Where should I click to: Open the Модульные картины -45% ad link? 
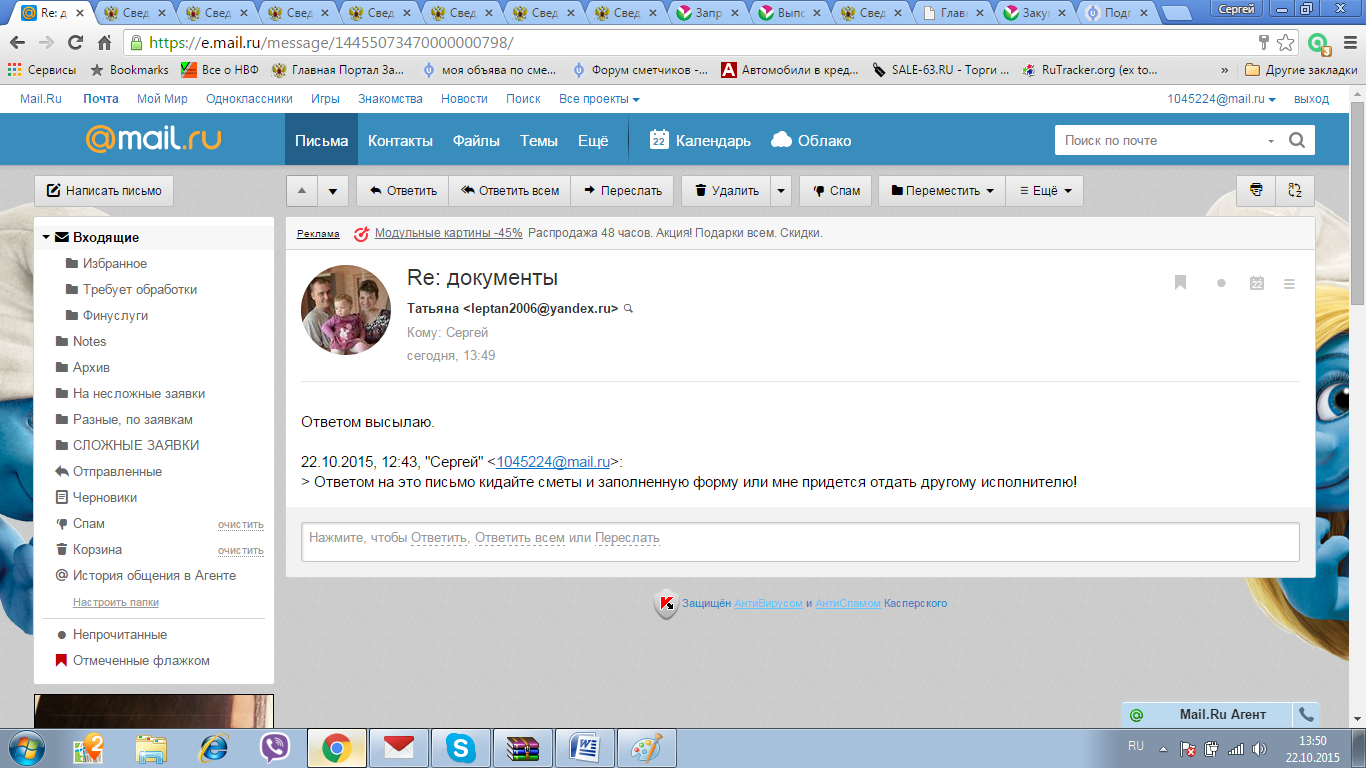pyautogui.click(x=448, y=233)
